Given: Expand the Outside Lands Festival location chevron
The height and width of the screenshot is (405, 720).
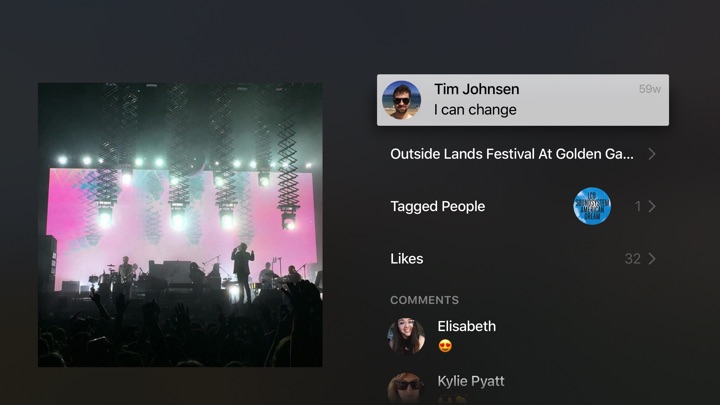Looking at the screenshot, I should click(652, 154).
